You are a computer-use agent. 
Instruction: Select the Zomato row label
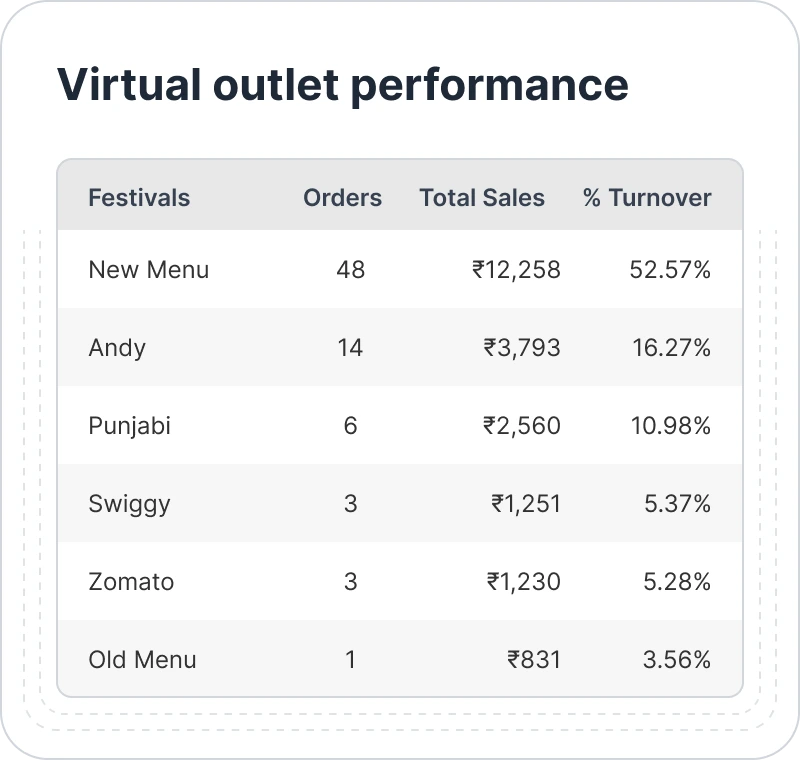point(131,581)
